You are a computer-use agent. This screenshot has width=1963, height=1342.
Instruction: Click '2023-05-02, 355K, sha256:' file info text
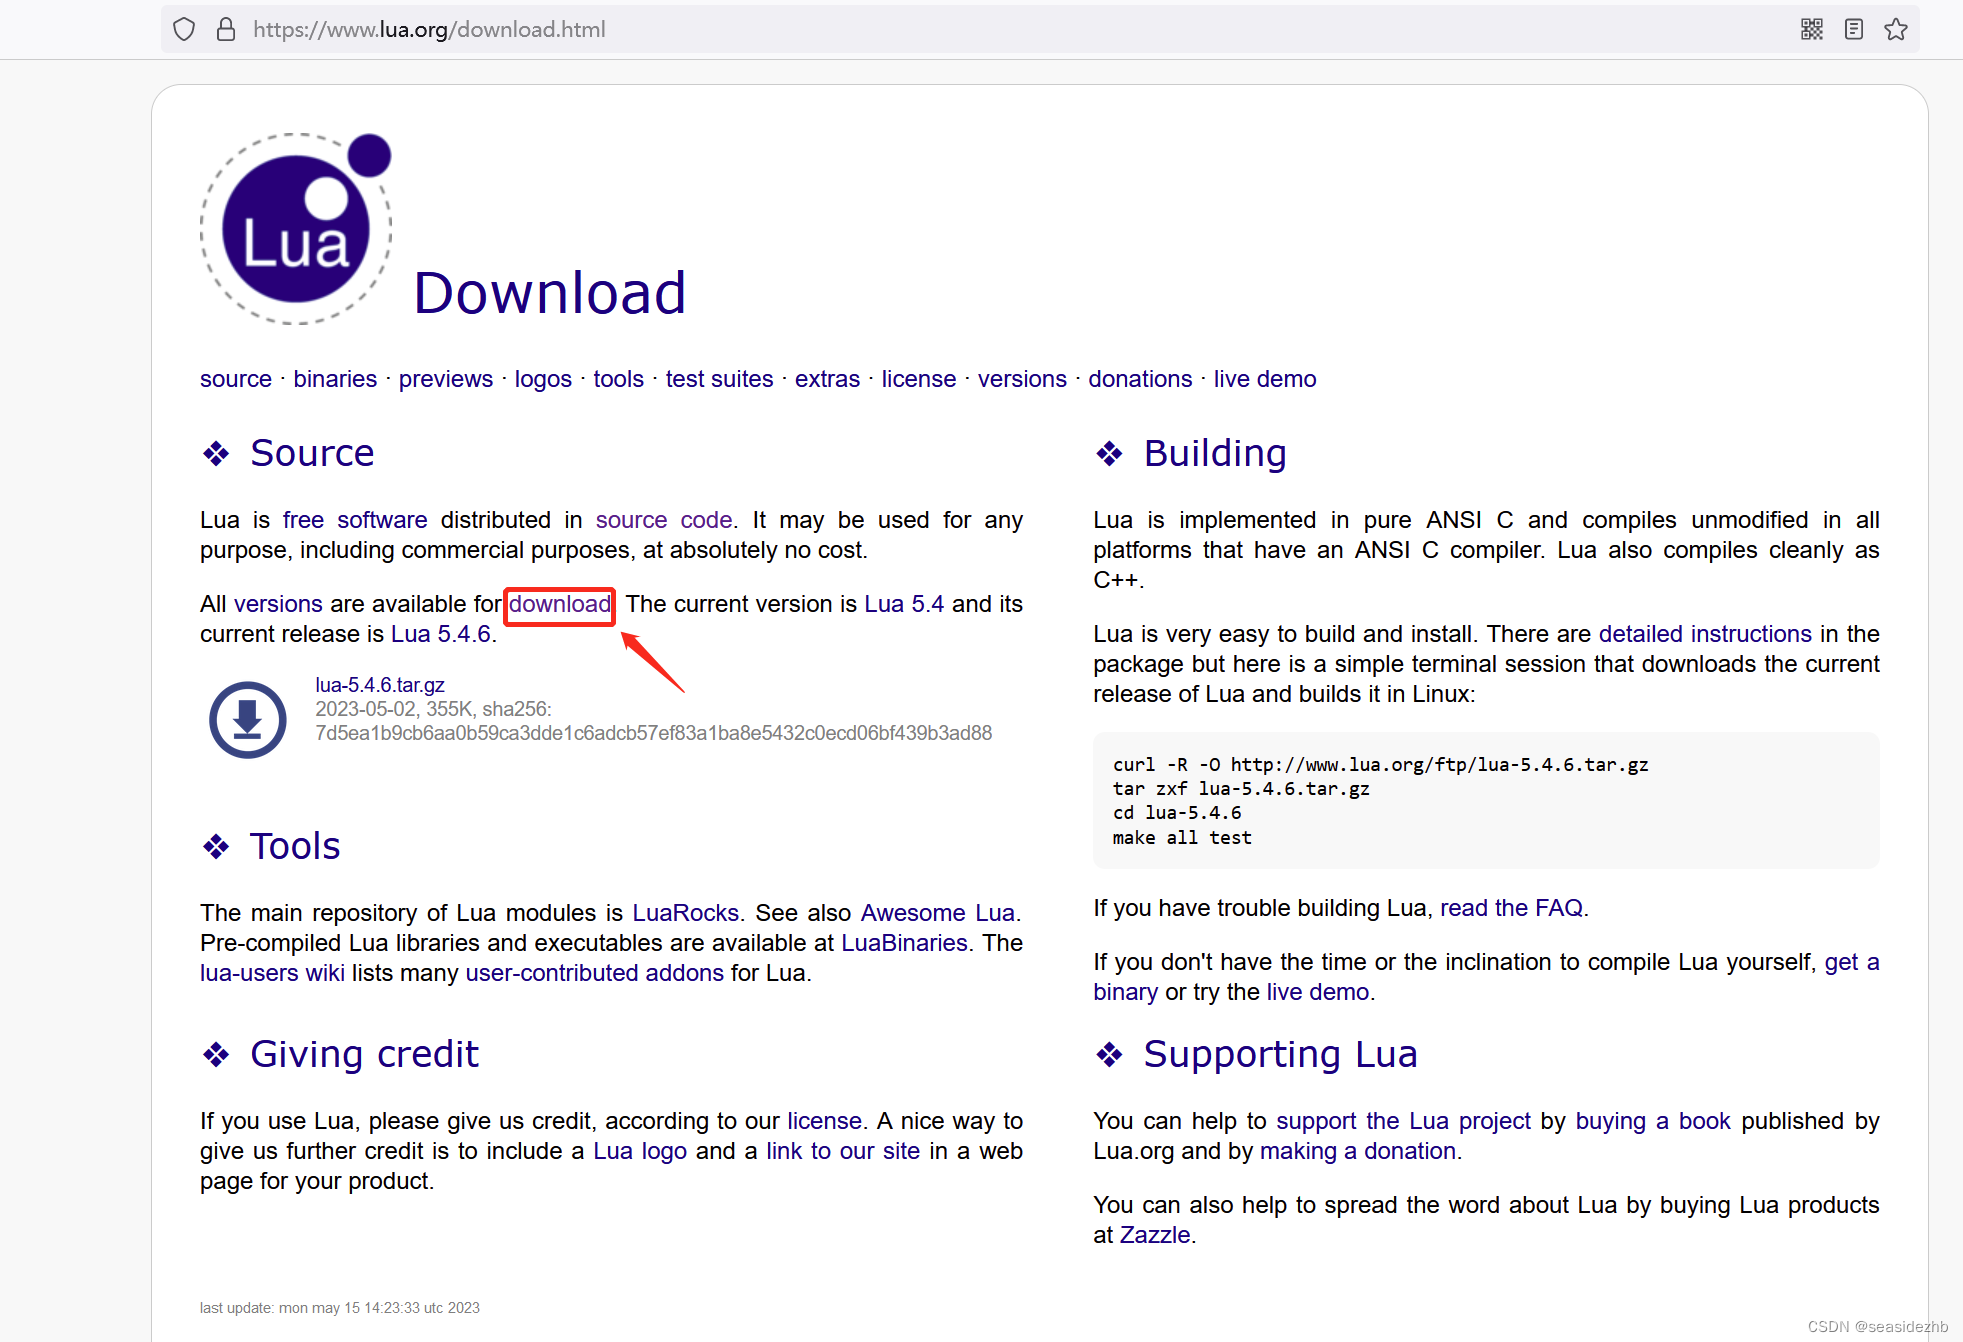(x=433, y=709)
